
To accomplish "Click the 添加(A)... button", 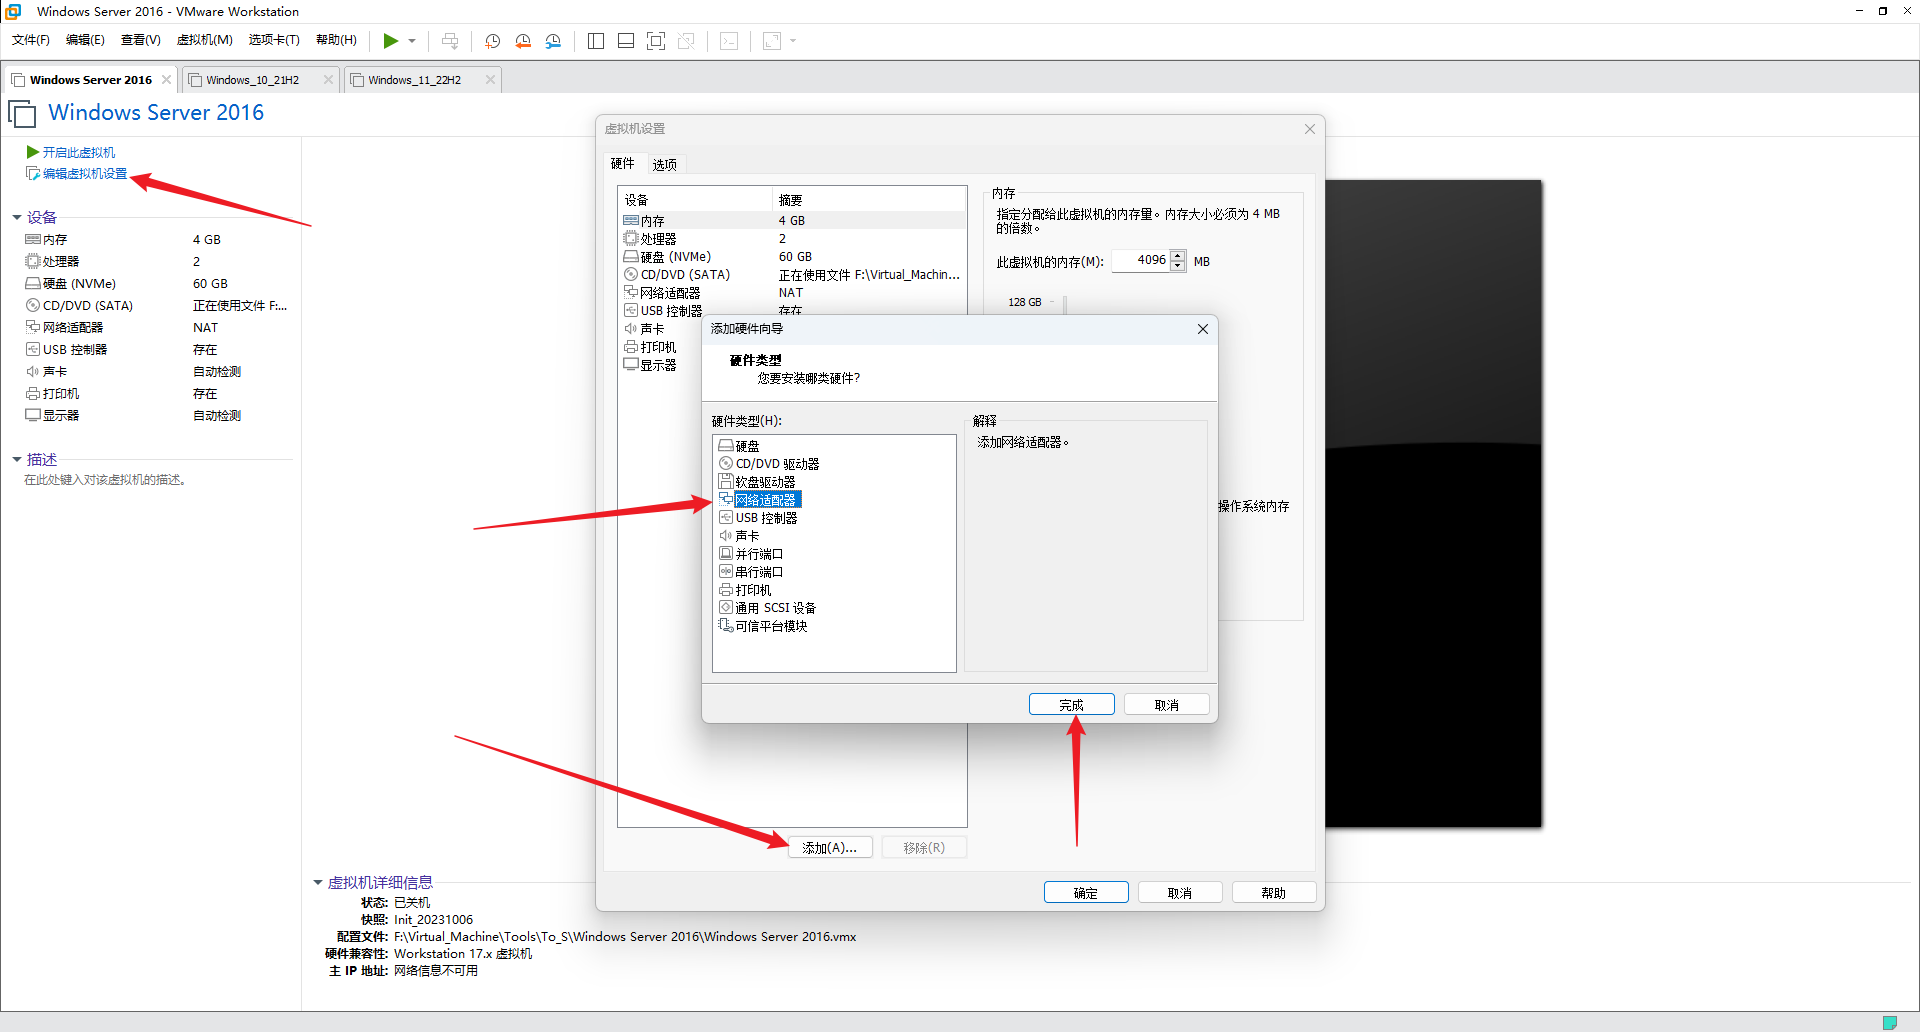I will click(x=830, y=848).
